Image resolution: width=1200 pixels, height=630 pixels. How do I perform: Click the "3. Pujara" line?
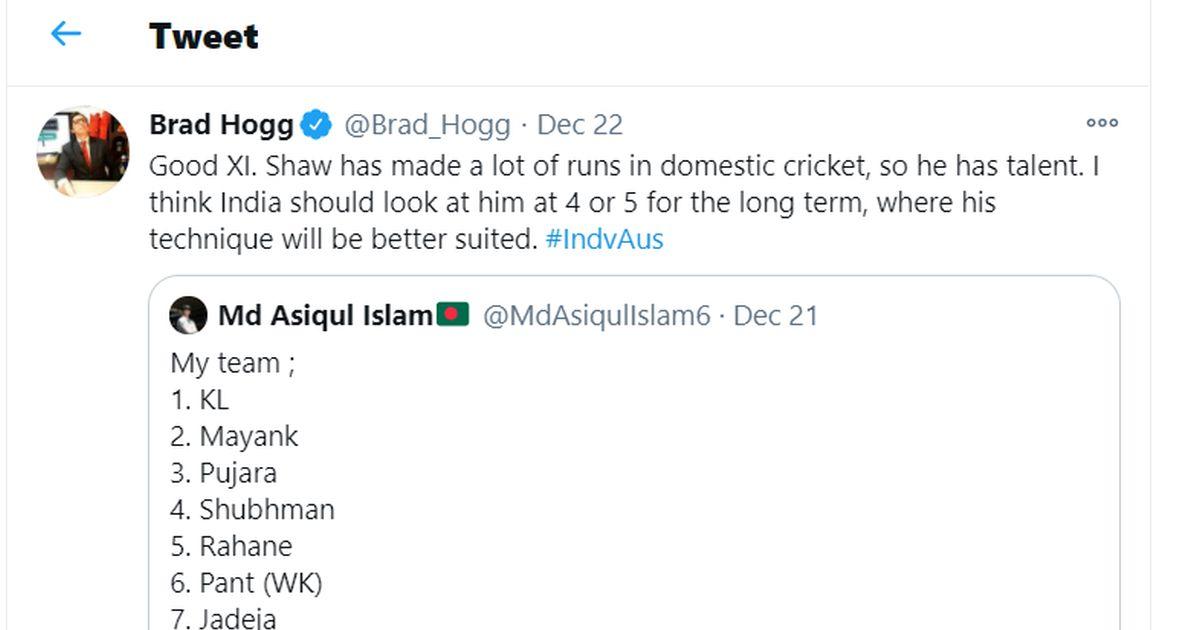(x=223, y=473)
